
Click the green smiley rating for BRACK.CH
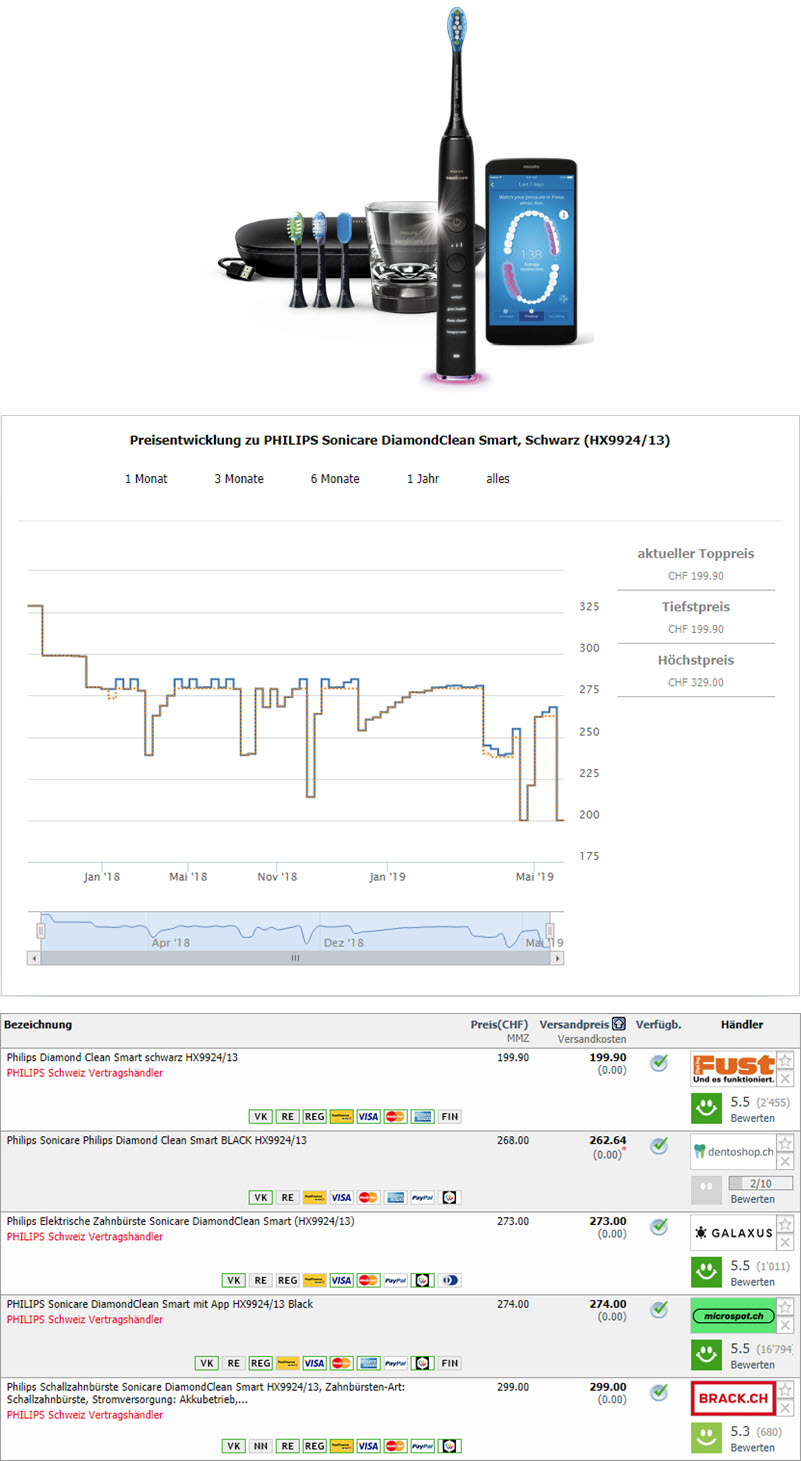point(706,1437)
